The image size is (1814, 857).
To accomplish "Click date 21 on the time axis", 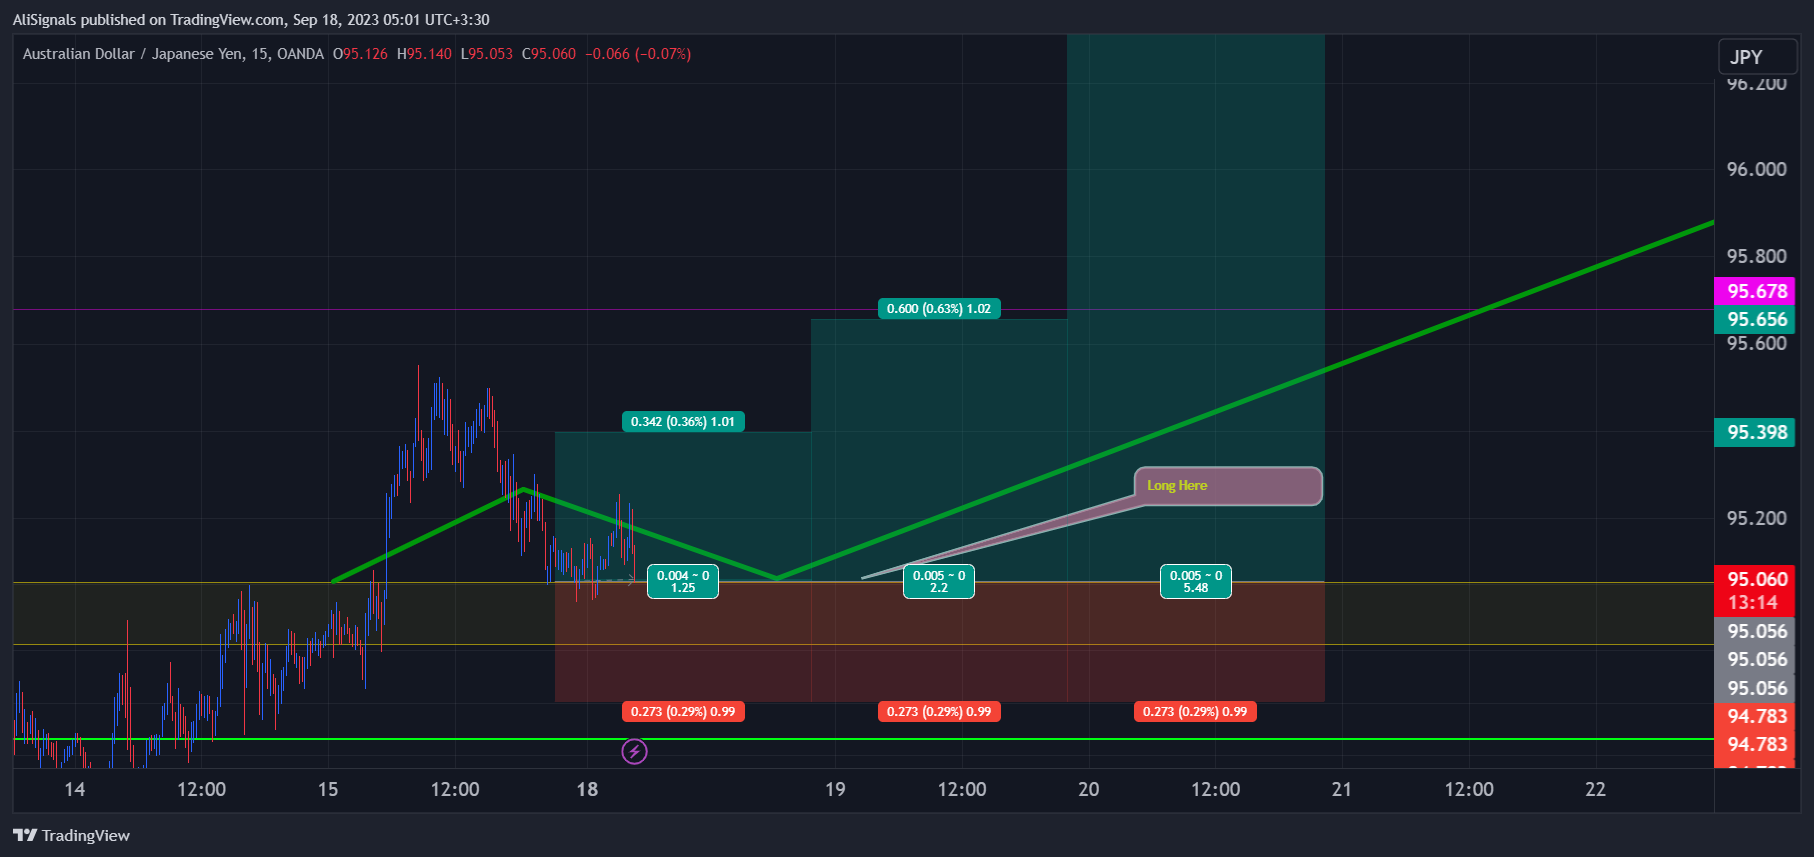I will [1342, 790].
